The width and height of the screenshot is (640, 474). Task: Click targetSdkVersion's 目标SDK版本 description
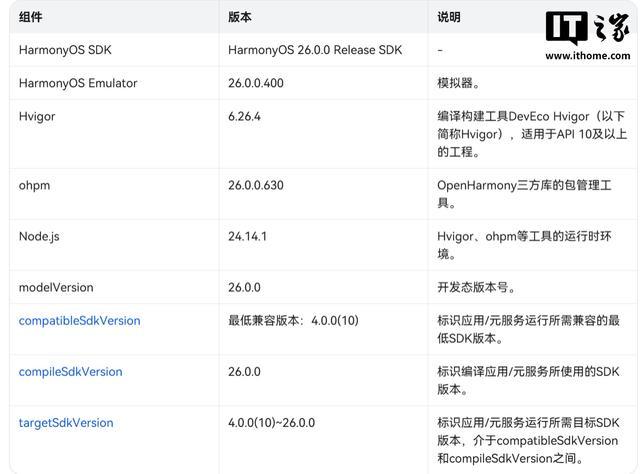[x=529, y=441]
